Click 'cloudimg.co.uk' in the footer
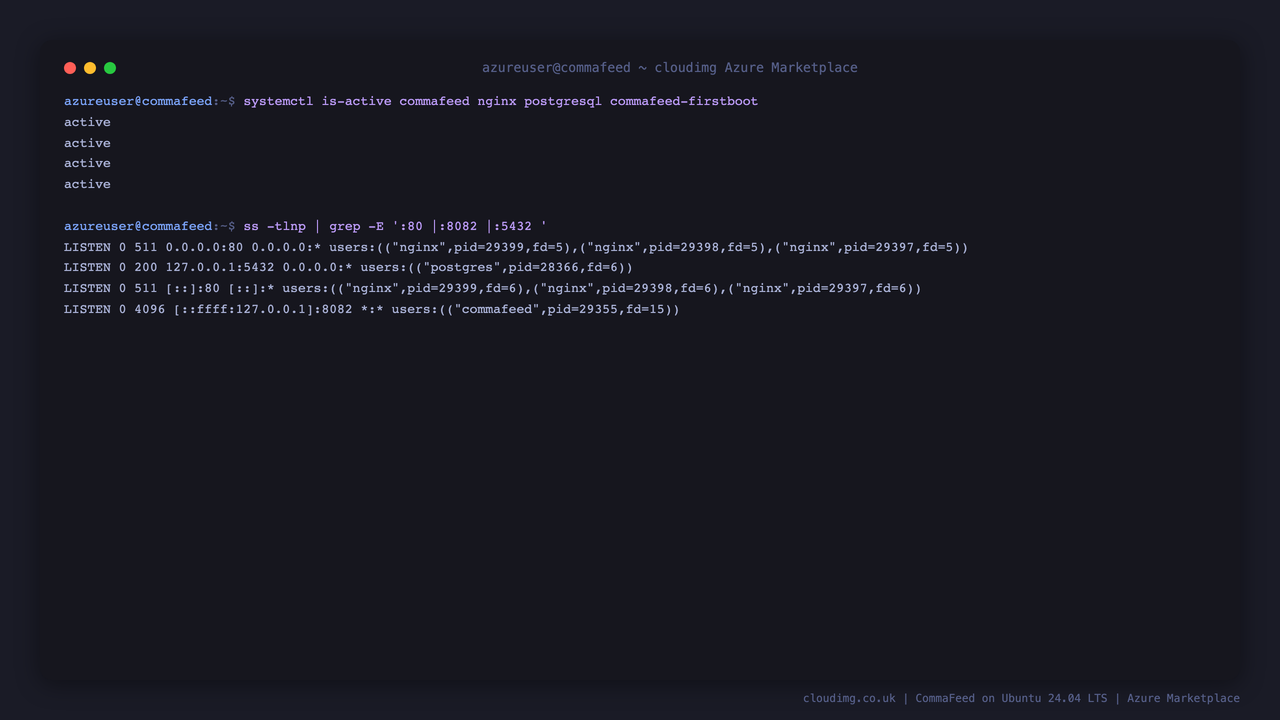The image size is (1280, 720). click(849, 698)
